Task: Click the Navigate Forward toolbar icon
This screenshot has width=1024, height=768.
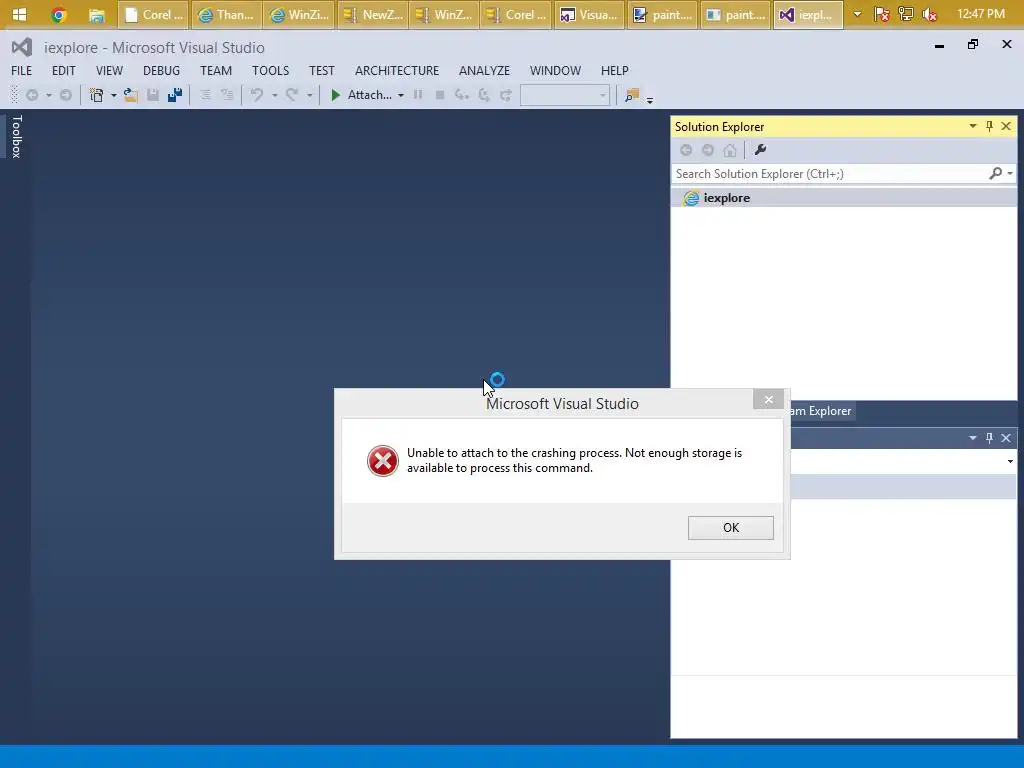Action: (65, 95)
